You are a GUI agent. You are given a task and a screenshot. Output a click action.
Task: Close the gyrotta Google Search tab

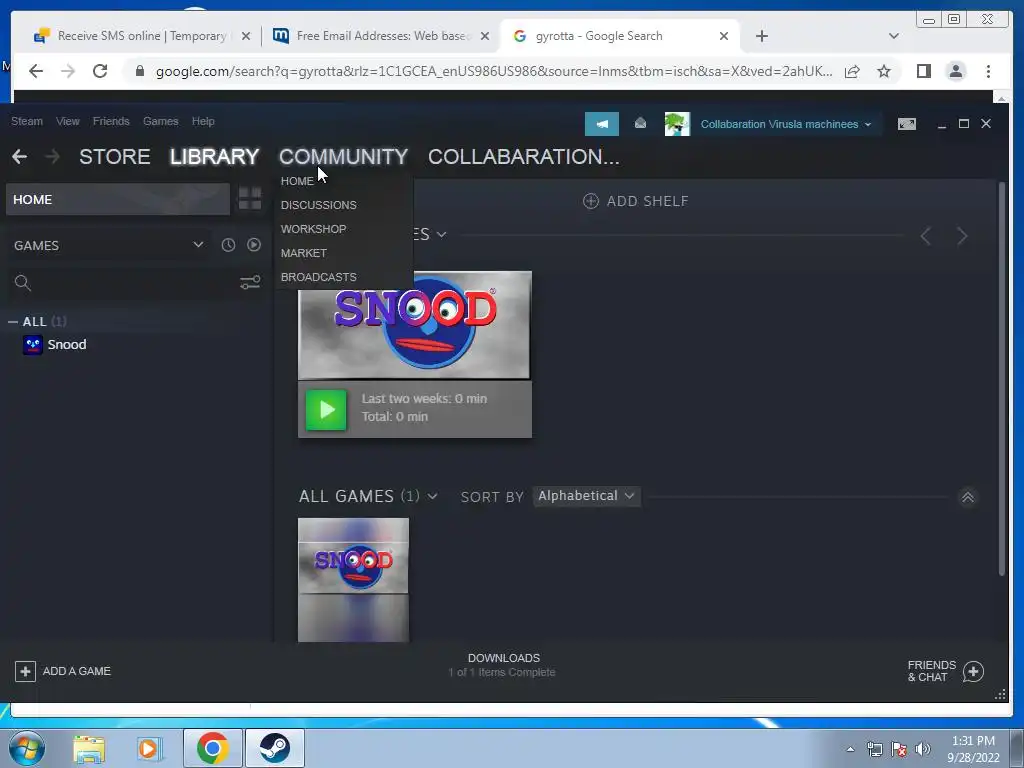[x=724, y=36]
